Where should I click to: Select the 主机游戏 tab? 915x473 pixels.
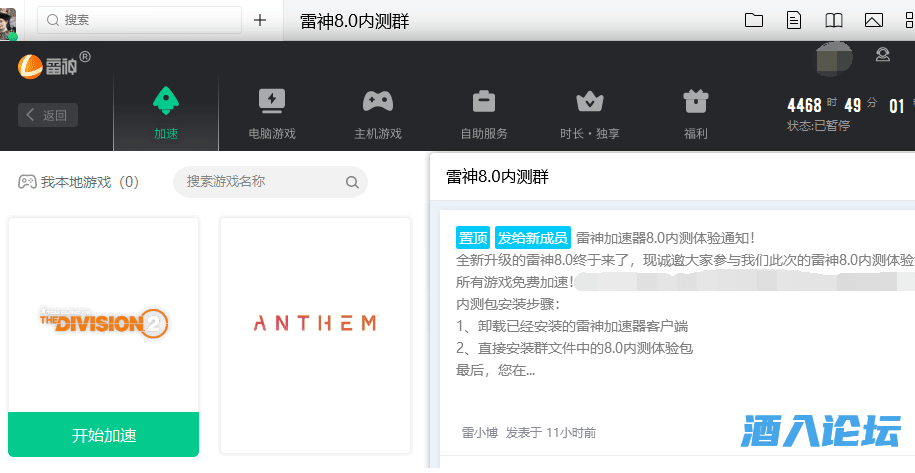tap(378, 112)
